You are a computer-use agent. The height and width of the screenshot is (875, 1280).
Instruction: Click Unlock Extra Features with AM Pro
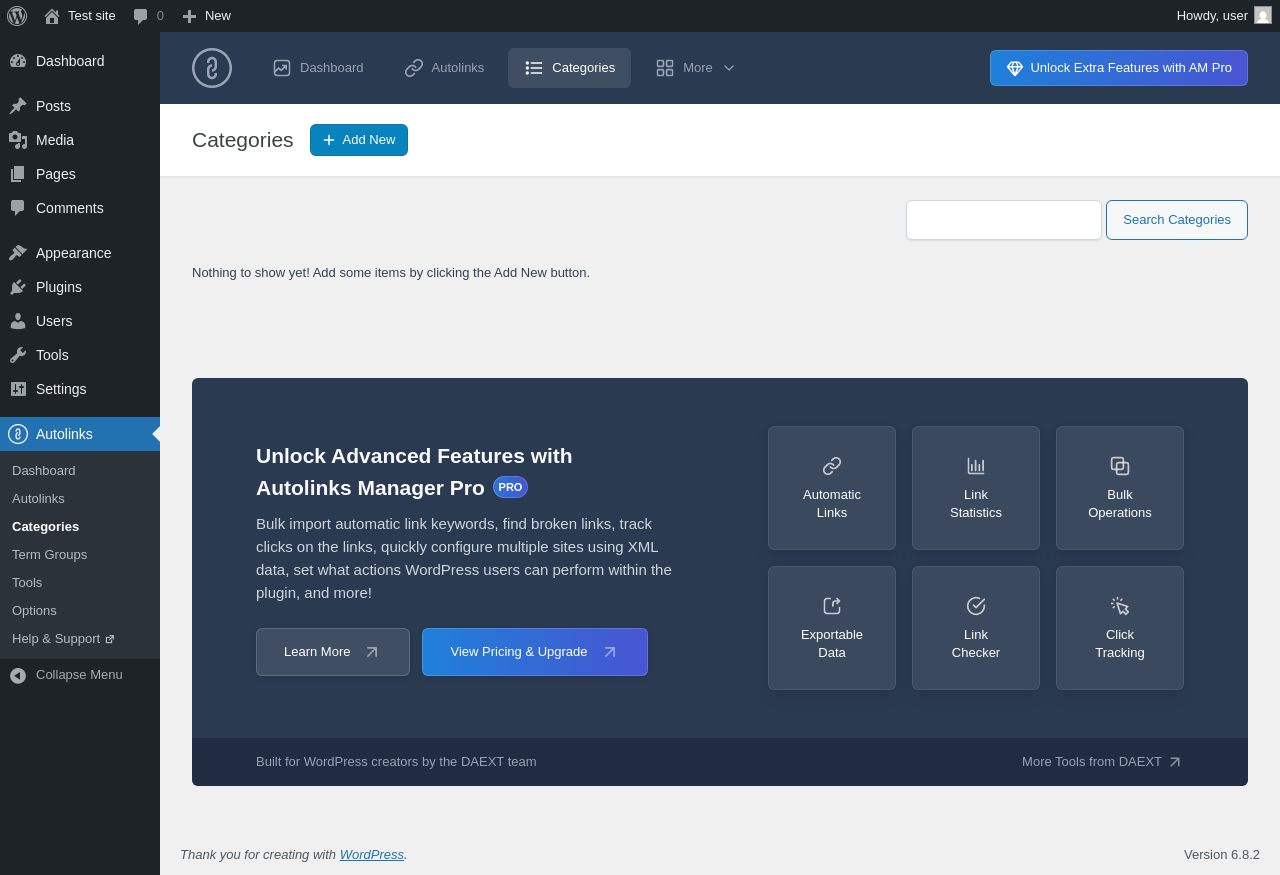pyautogui.click(x=1119, y=68)
